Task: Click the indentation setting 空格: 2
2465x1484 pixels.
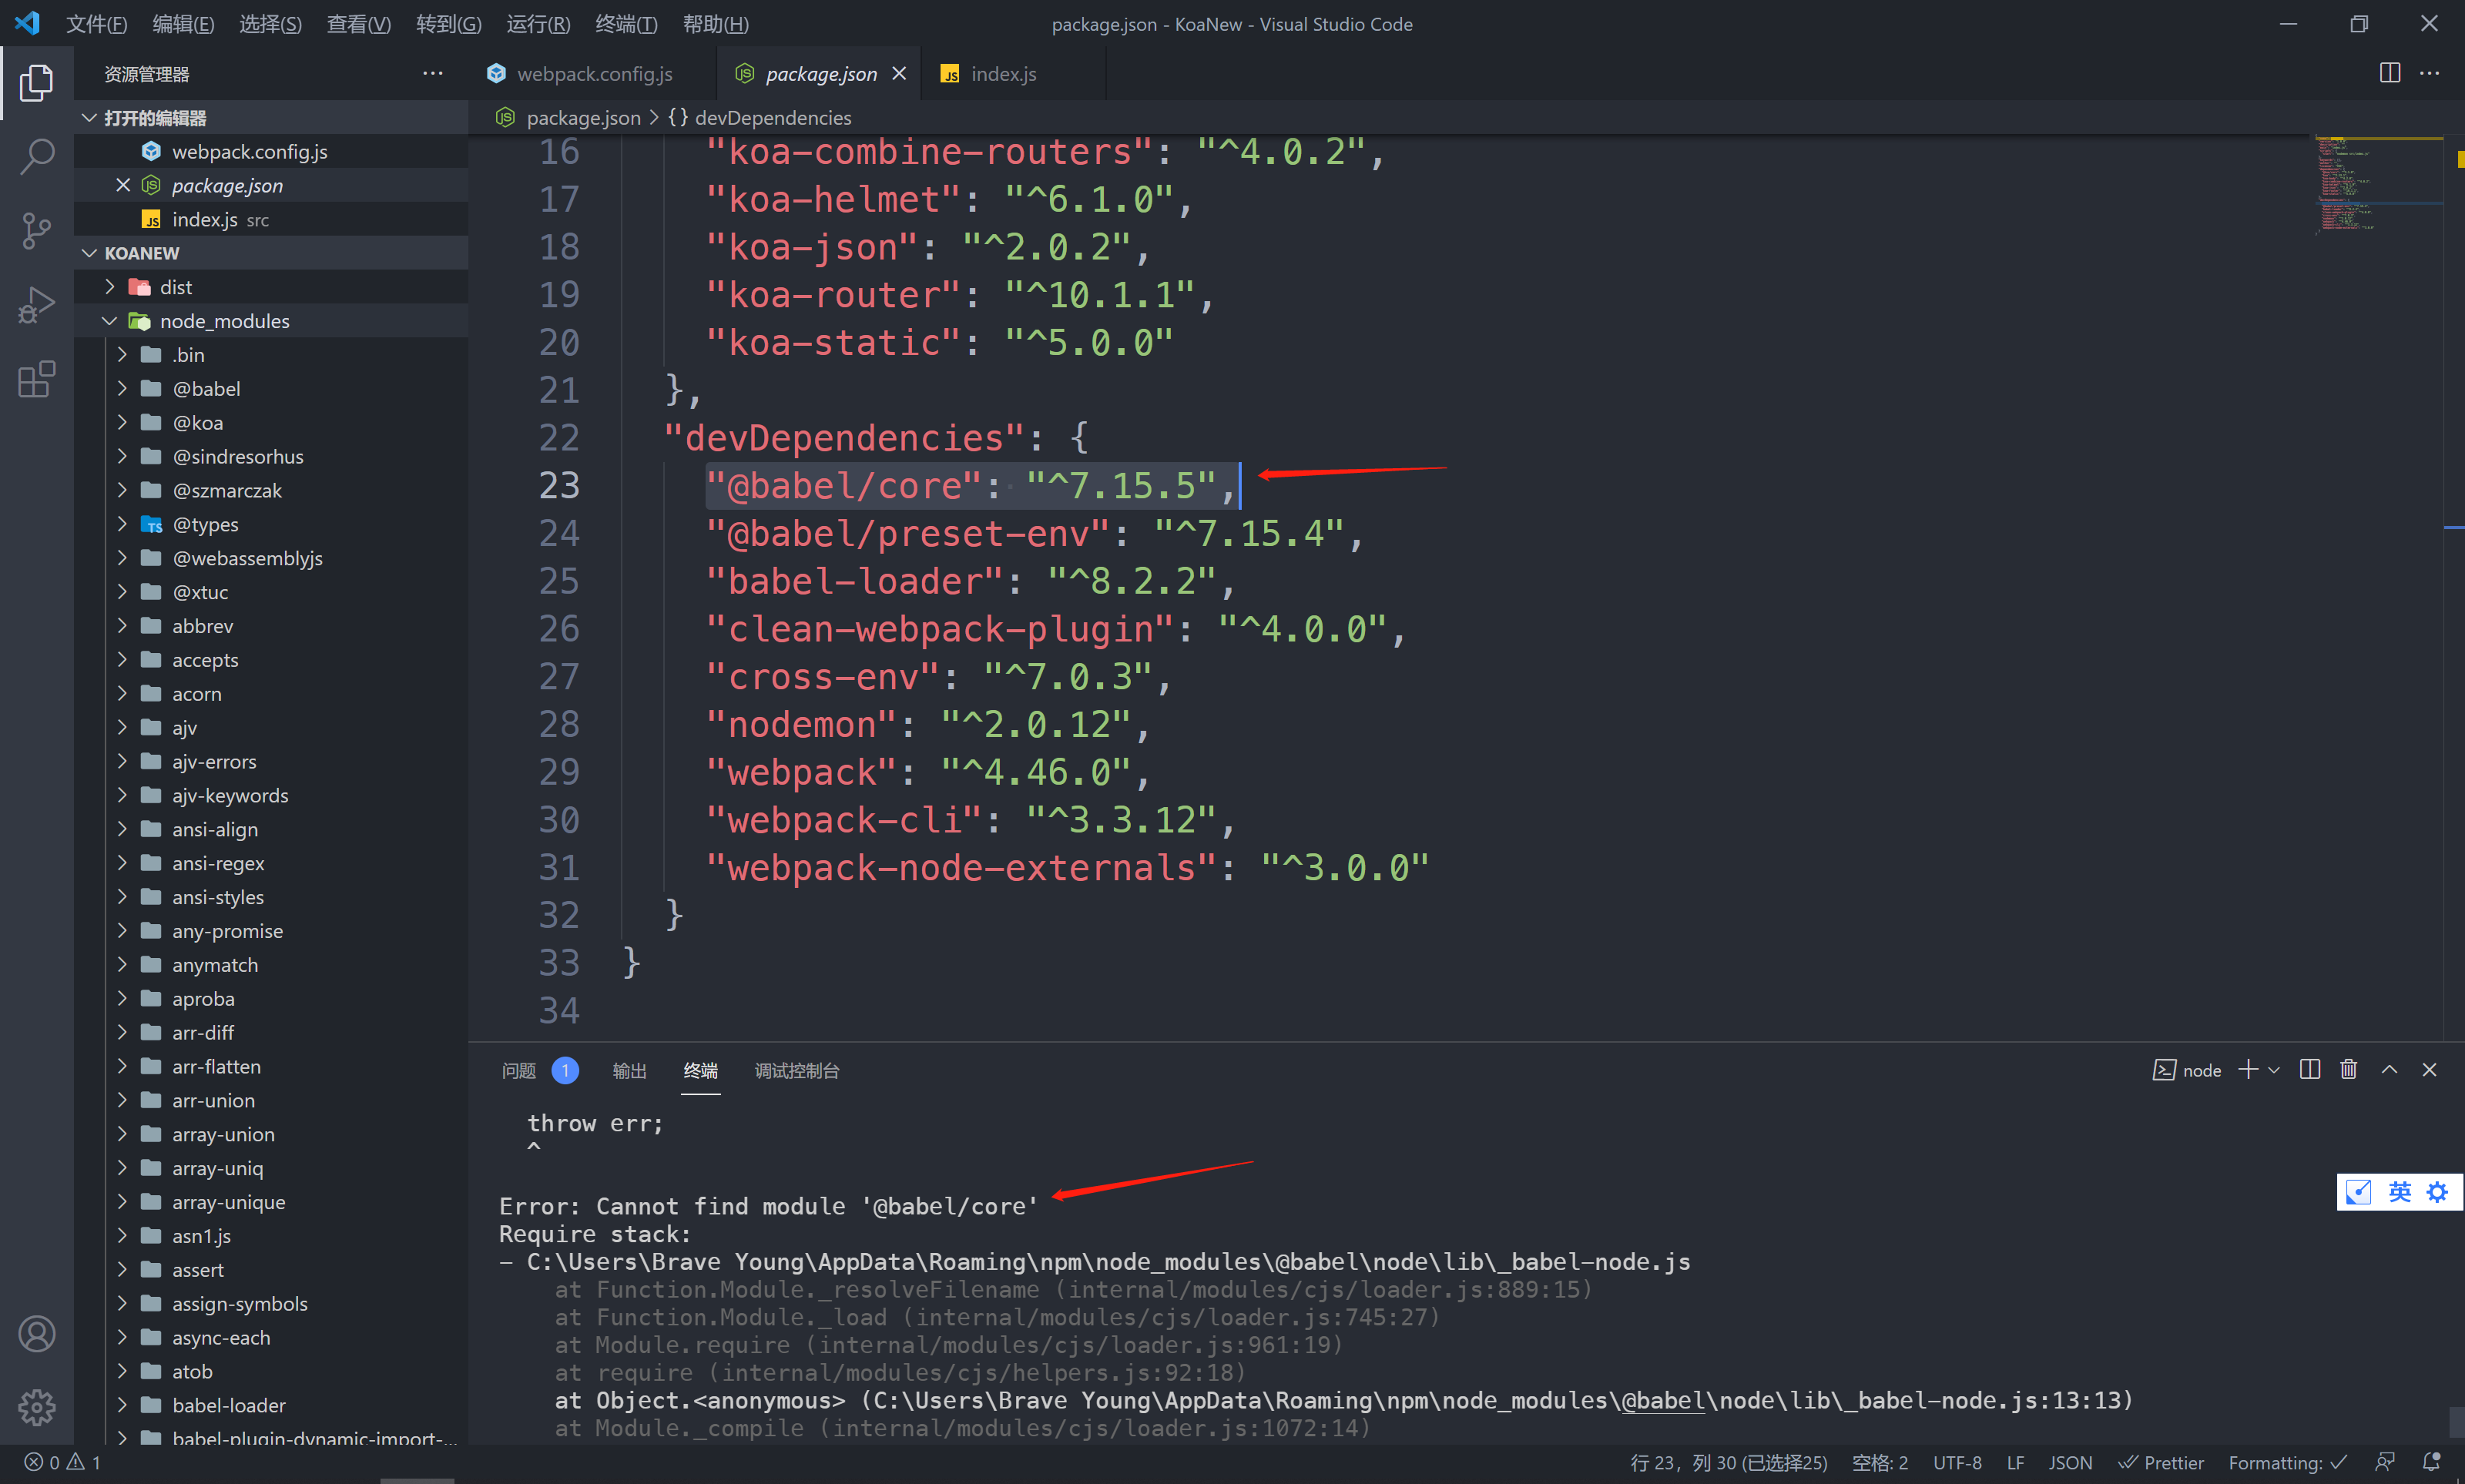Action: [x=1879, y=1462]
